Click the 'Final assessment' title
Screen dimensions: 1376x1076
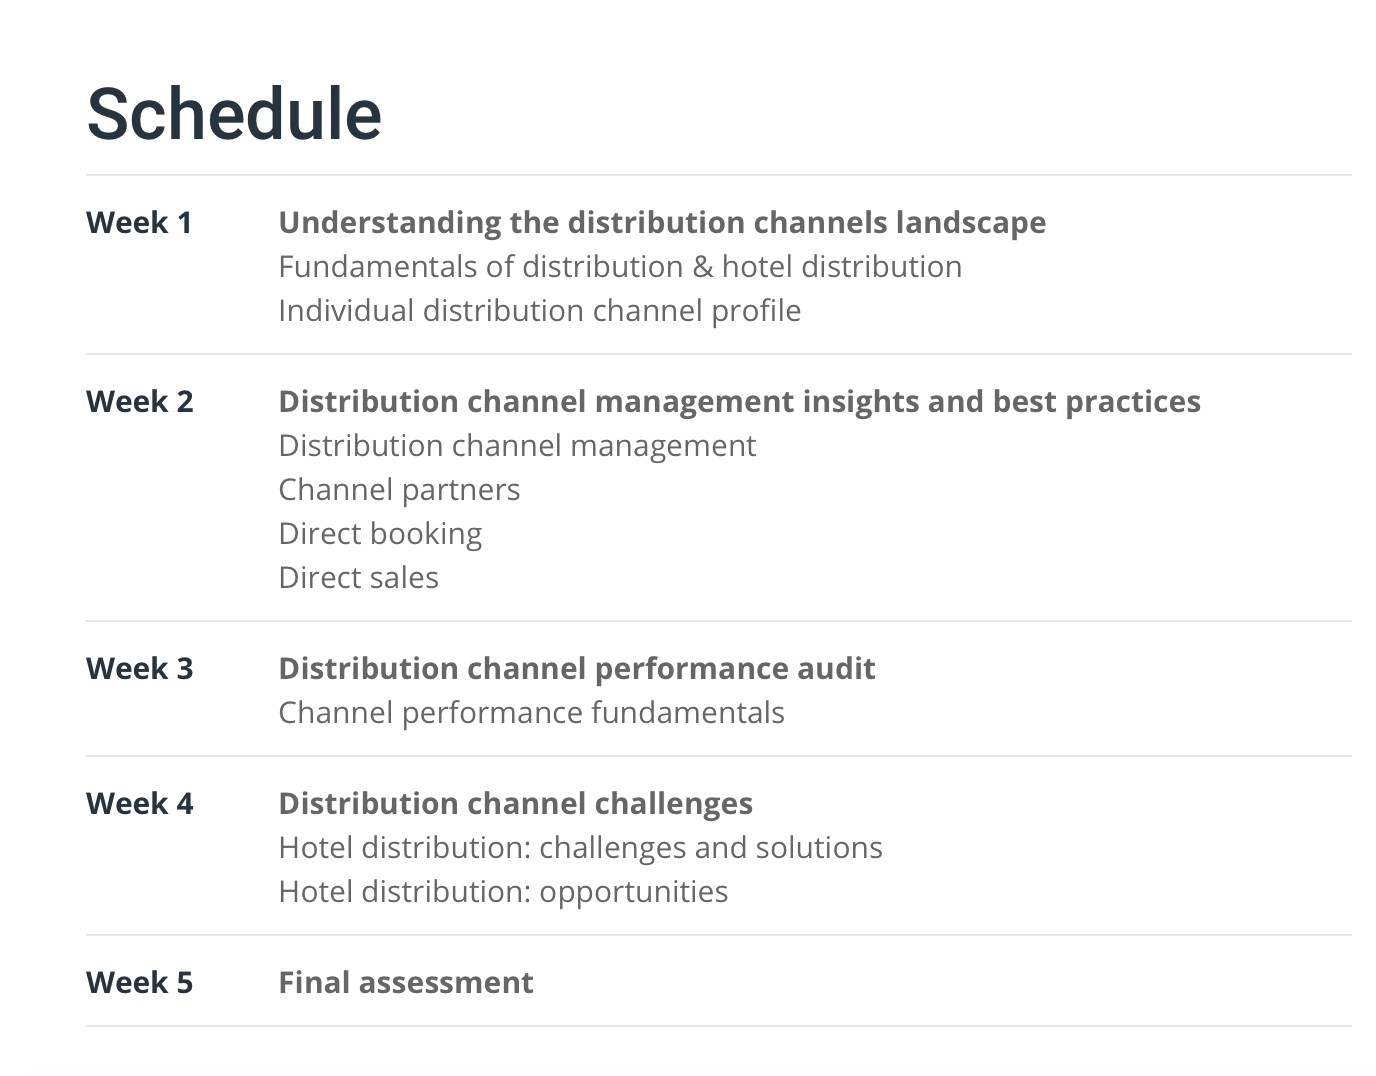coord(405,983)
